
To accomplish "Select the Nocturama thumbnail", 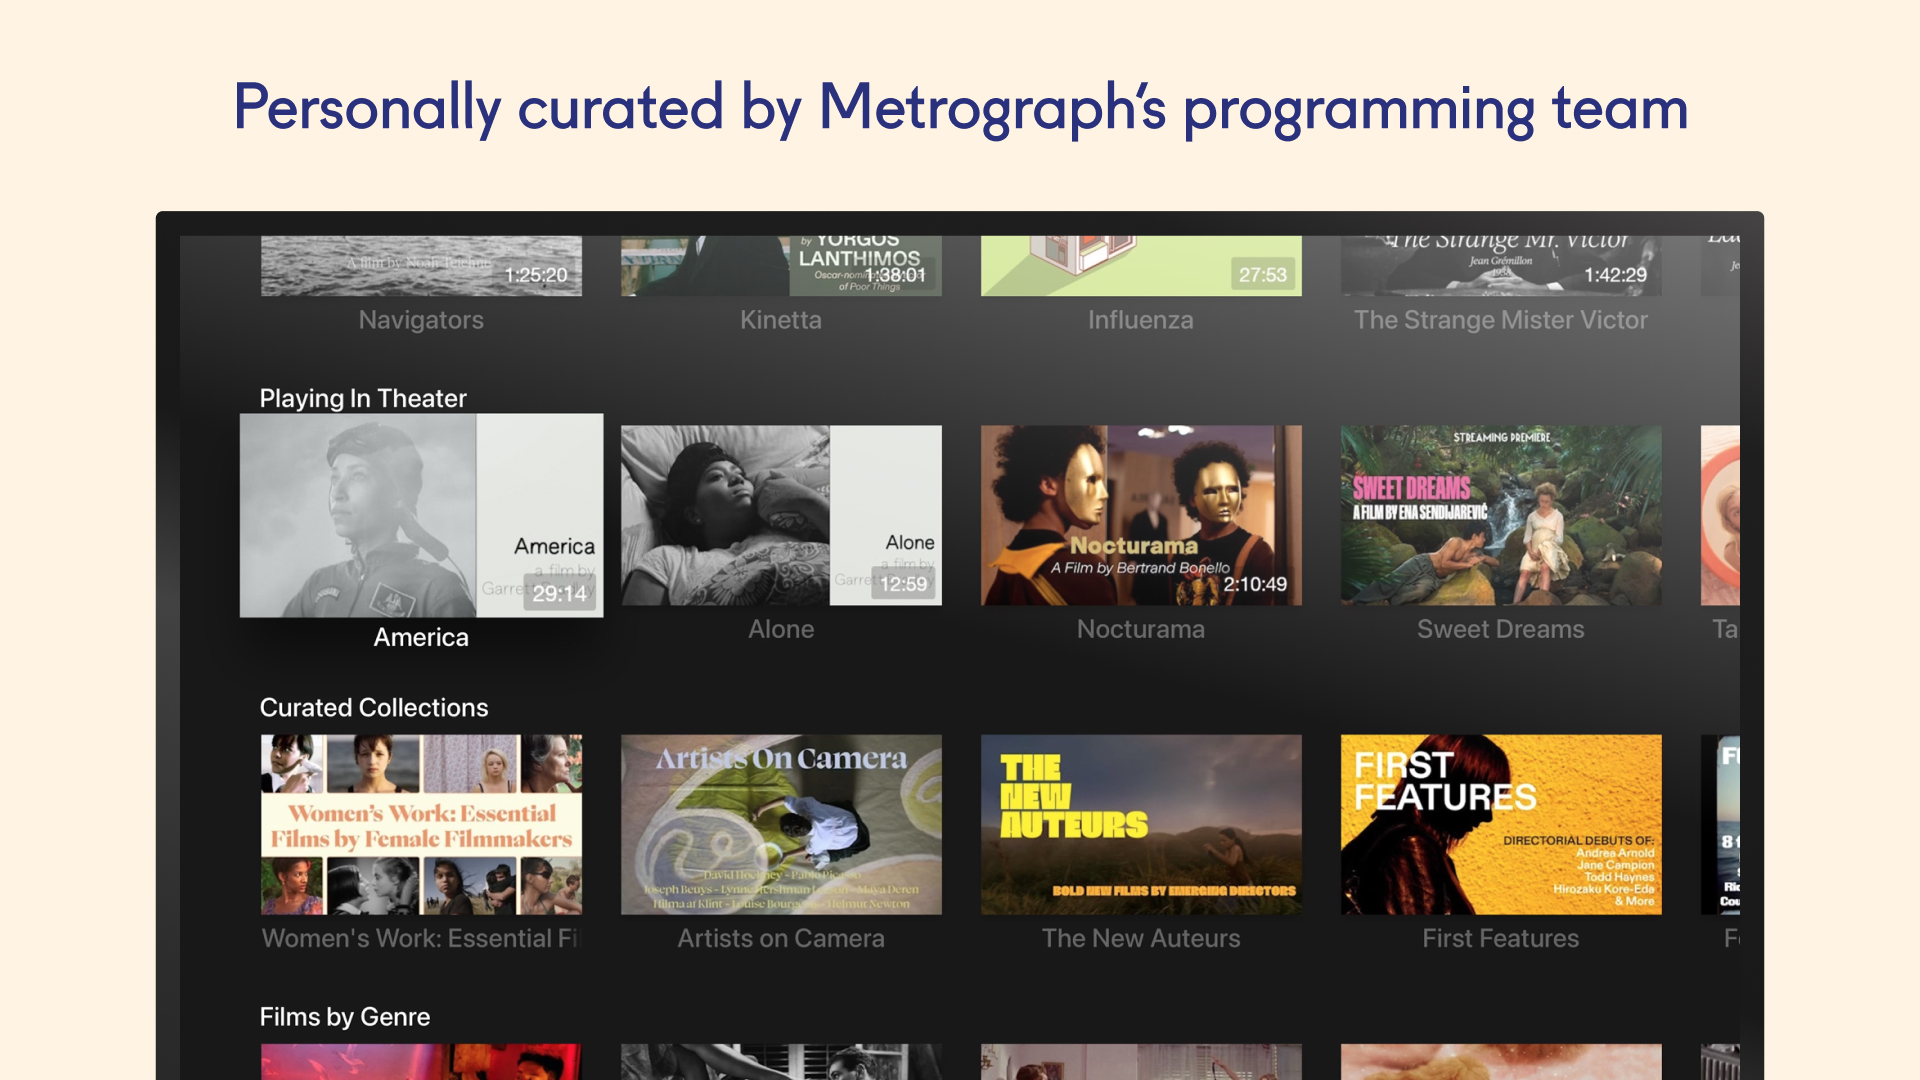I will click(x=1140, y=515).
